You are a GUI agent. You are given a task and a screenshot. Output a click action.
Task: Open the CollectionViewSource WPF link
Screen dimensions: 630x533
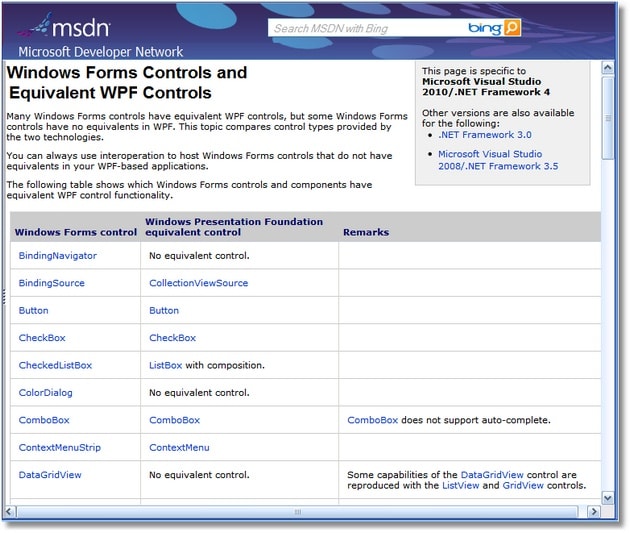pyautogui.click(x=198, y=283)
